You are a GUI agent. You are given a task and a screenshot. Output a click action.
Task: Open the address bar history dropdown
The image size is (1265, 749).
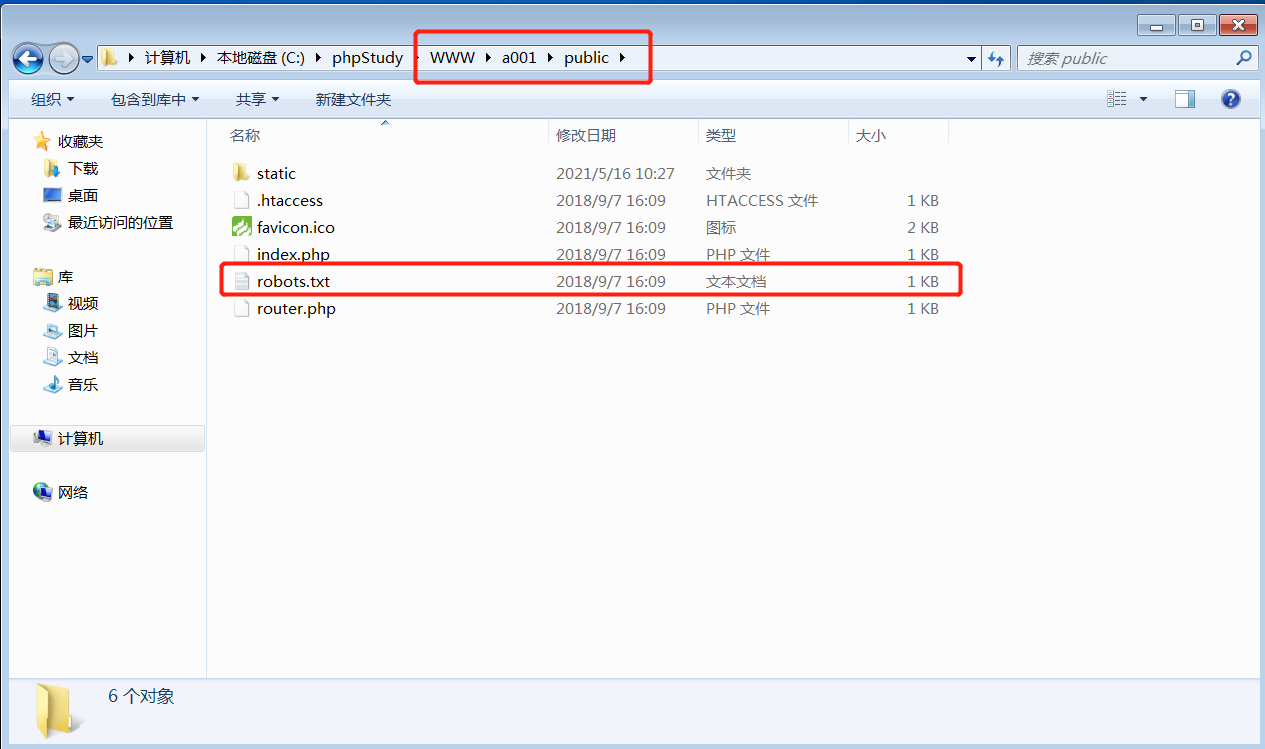pyautogui.click(x=971, y=59)
